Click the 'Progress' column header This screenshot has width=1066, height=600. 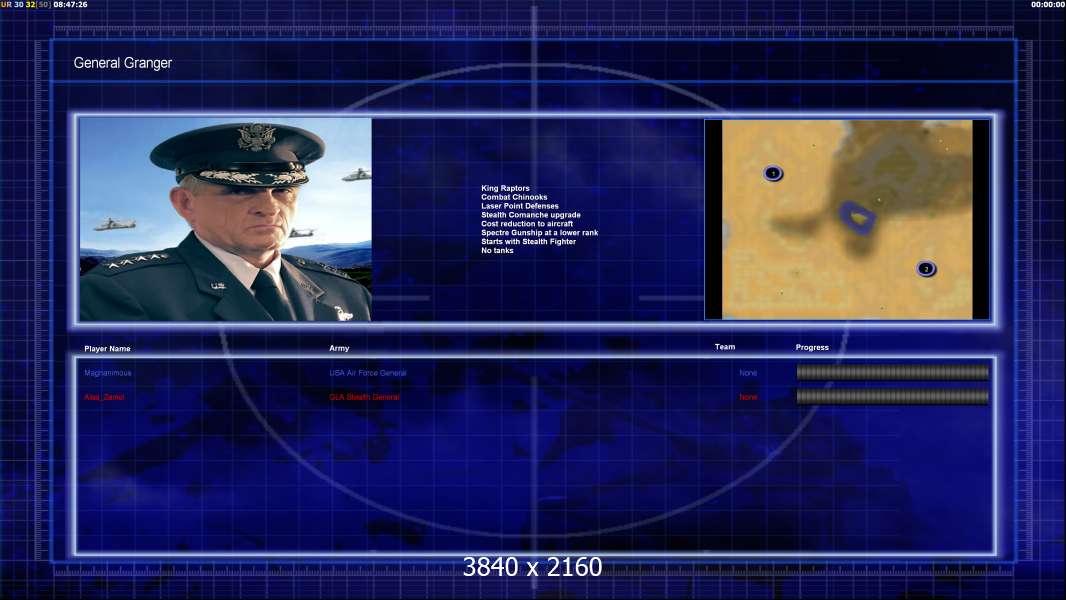(812, 347)
